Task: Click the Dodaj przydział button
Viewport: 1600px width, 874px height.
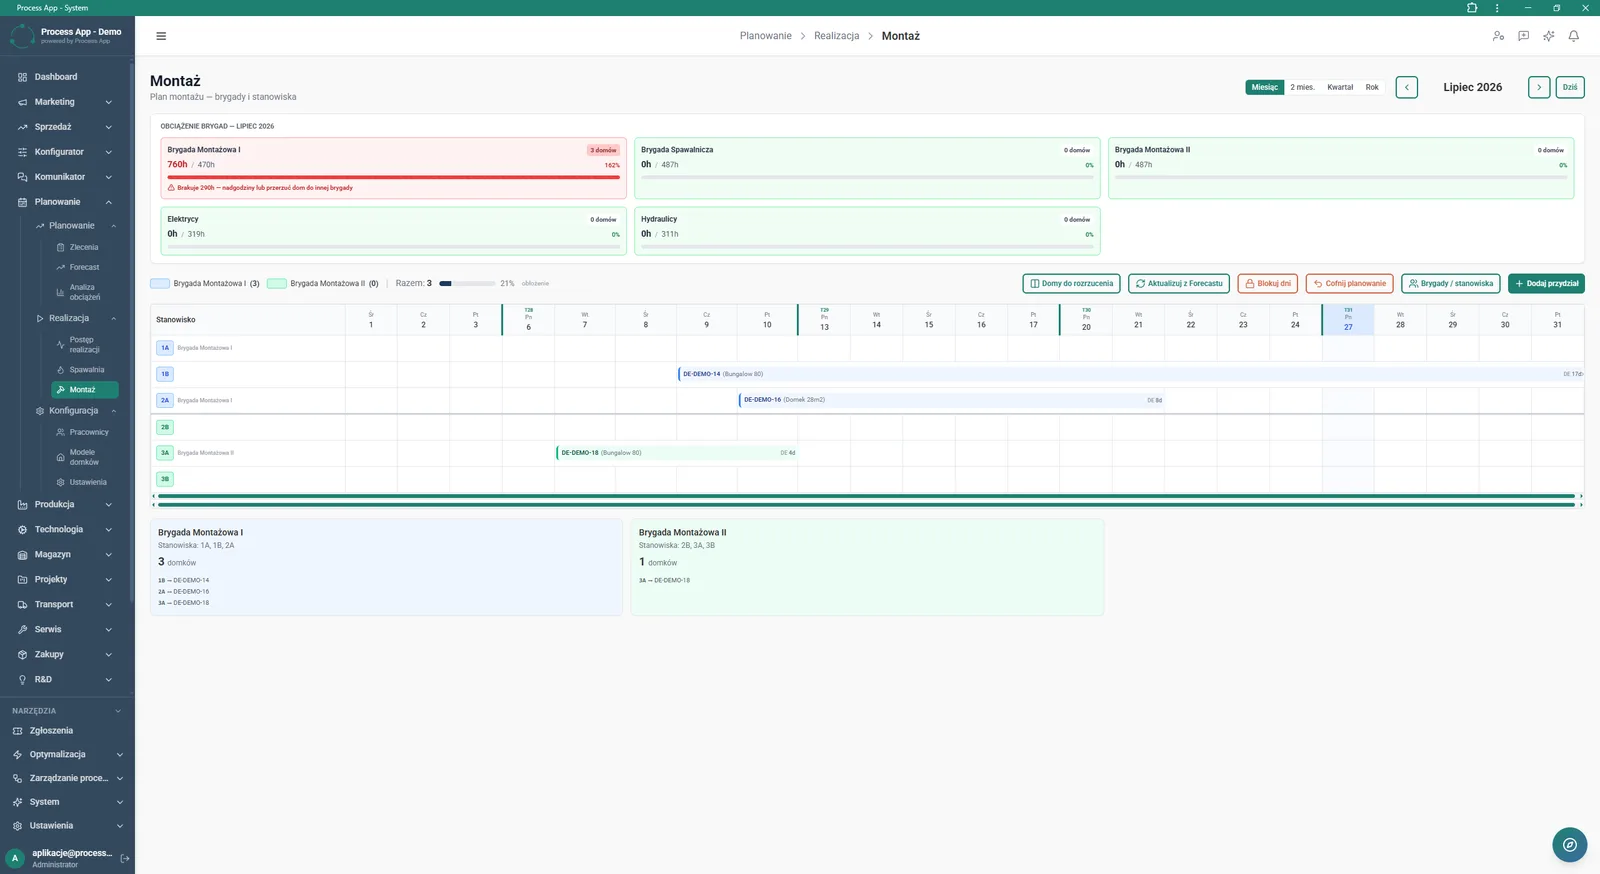Action: (x=1546, y=283)
